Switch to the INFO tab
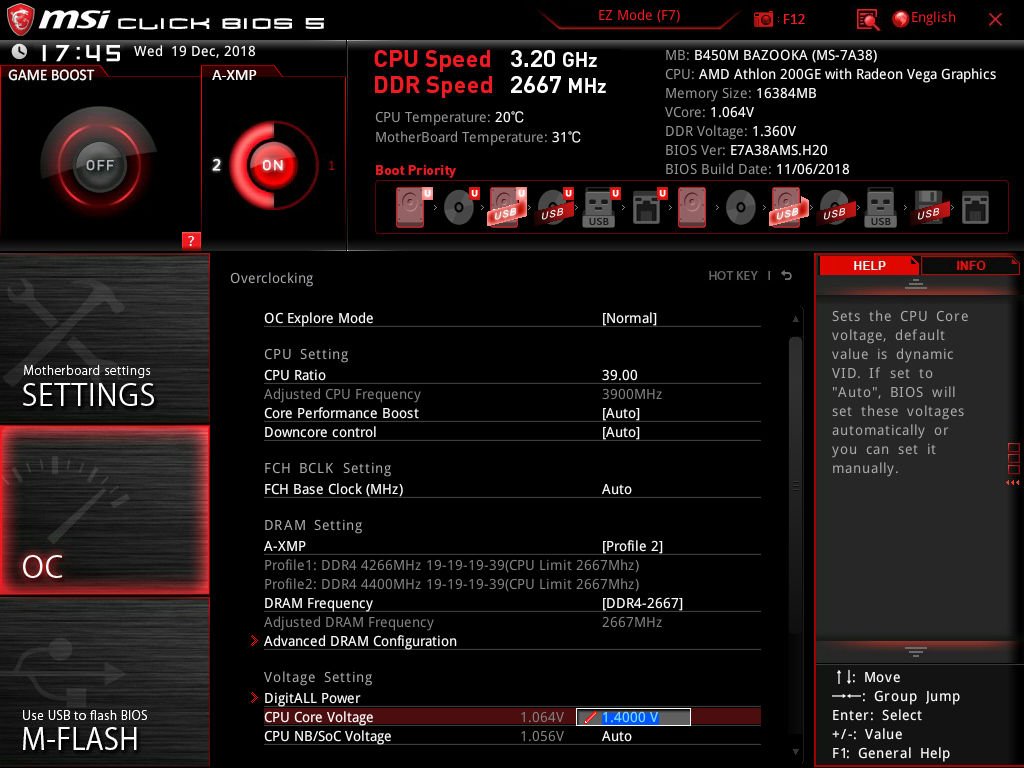Viewport: 1024px width, 768px height. (970, 265)
